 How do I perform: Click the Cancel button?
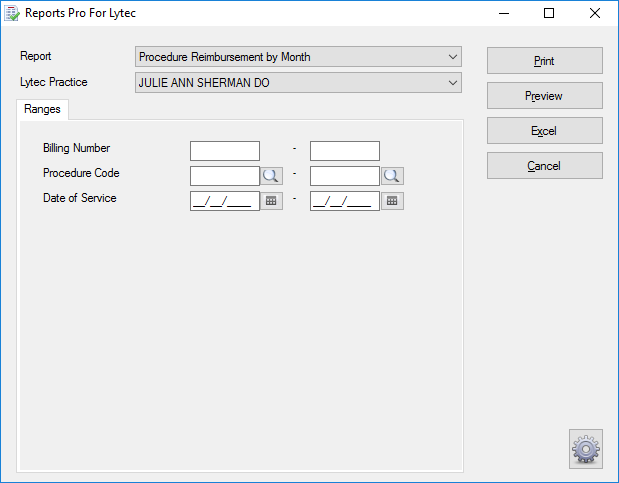pos(545,166)
